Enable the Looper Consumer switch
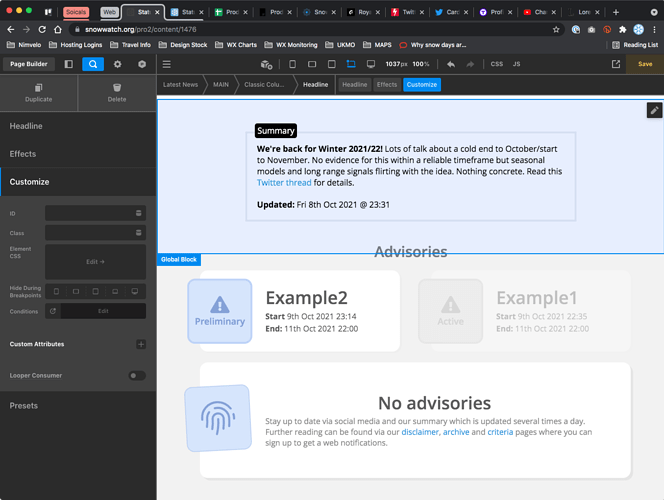The image size is (664, 500). tap(136, 376)
